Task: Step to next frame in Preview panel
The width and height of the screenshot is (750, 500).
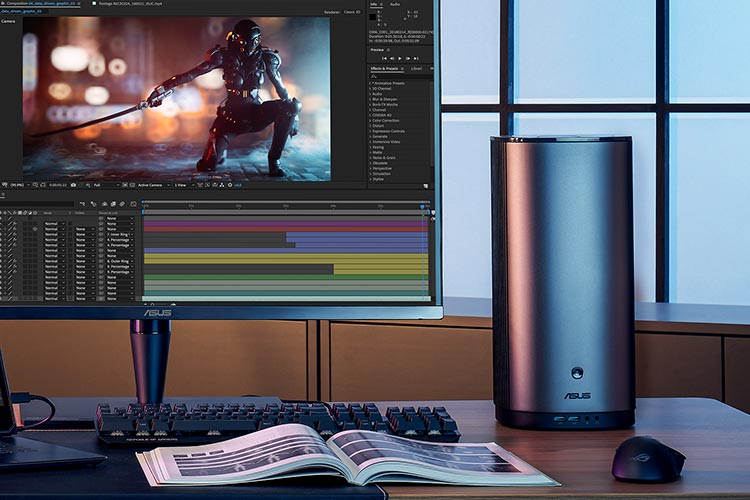Action: (x=409, y=58)
